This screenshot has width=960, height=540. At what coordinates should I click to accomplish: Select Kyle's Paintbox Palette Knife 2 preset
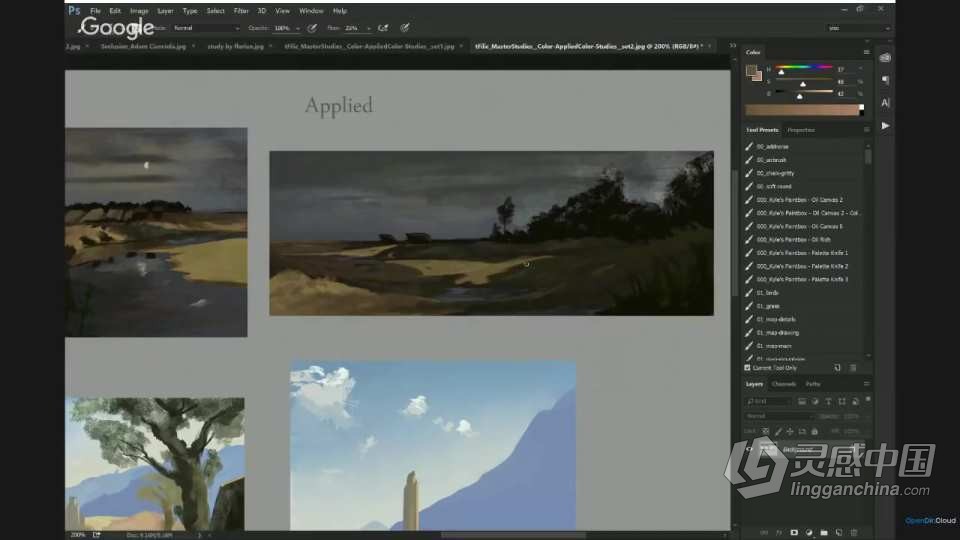click(803, 266)
